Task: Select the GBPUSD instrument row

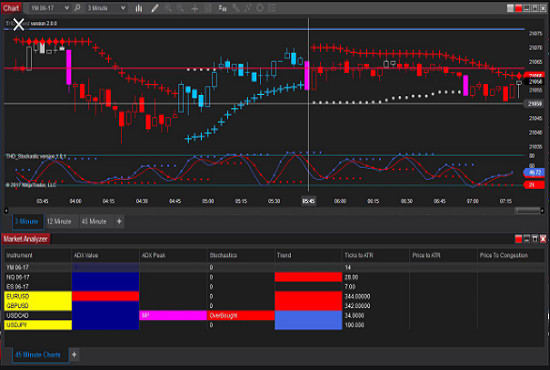Action: pos(275,306)
